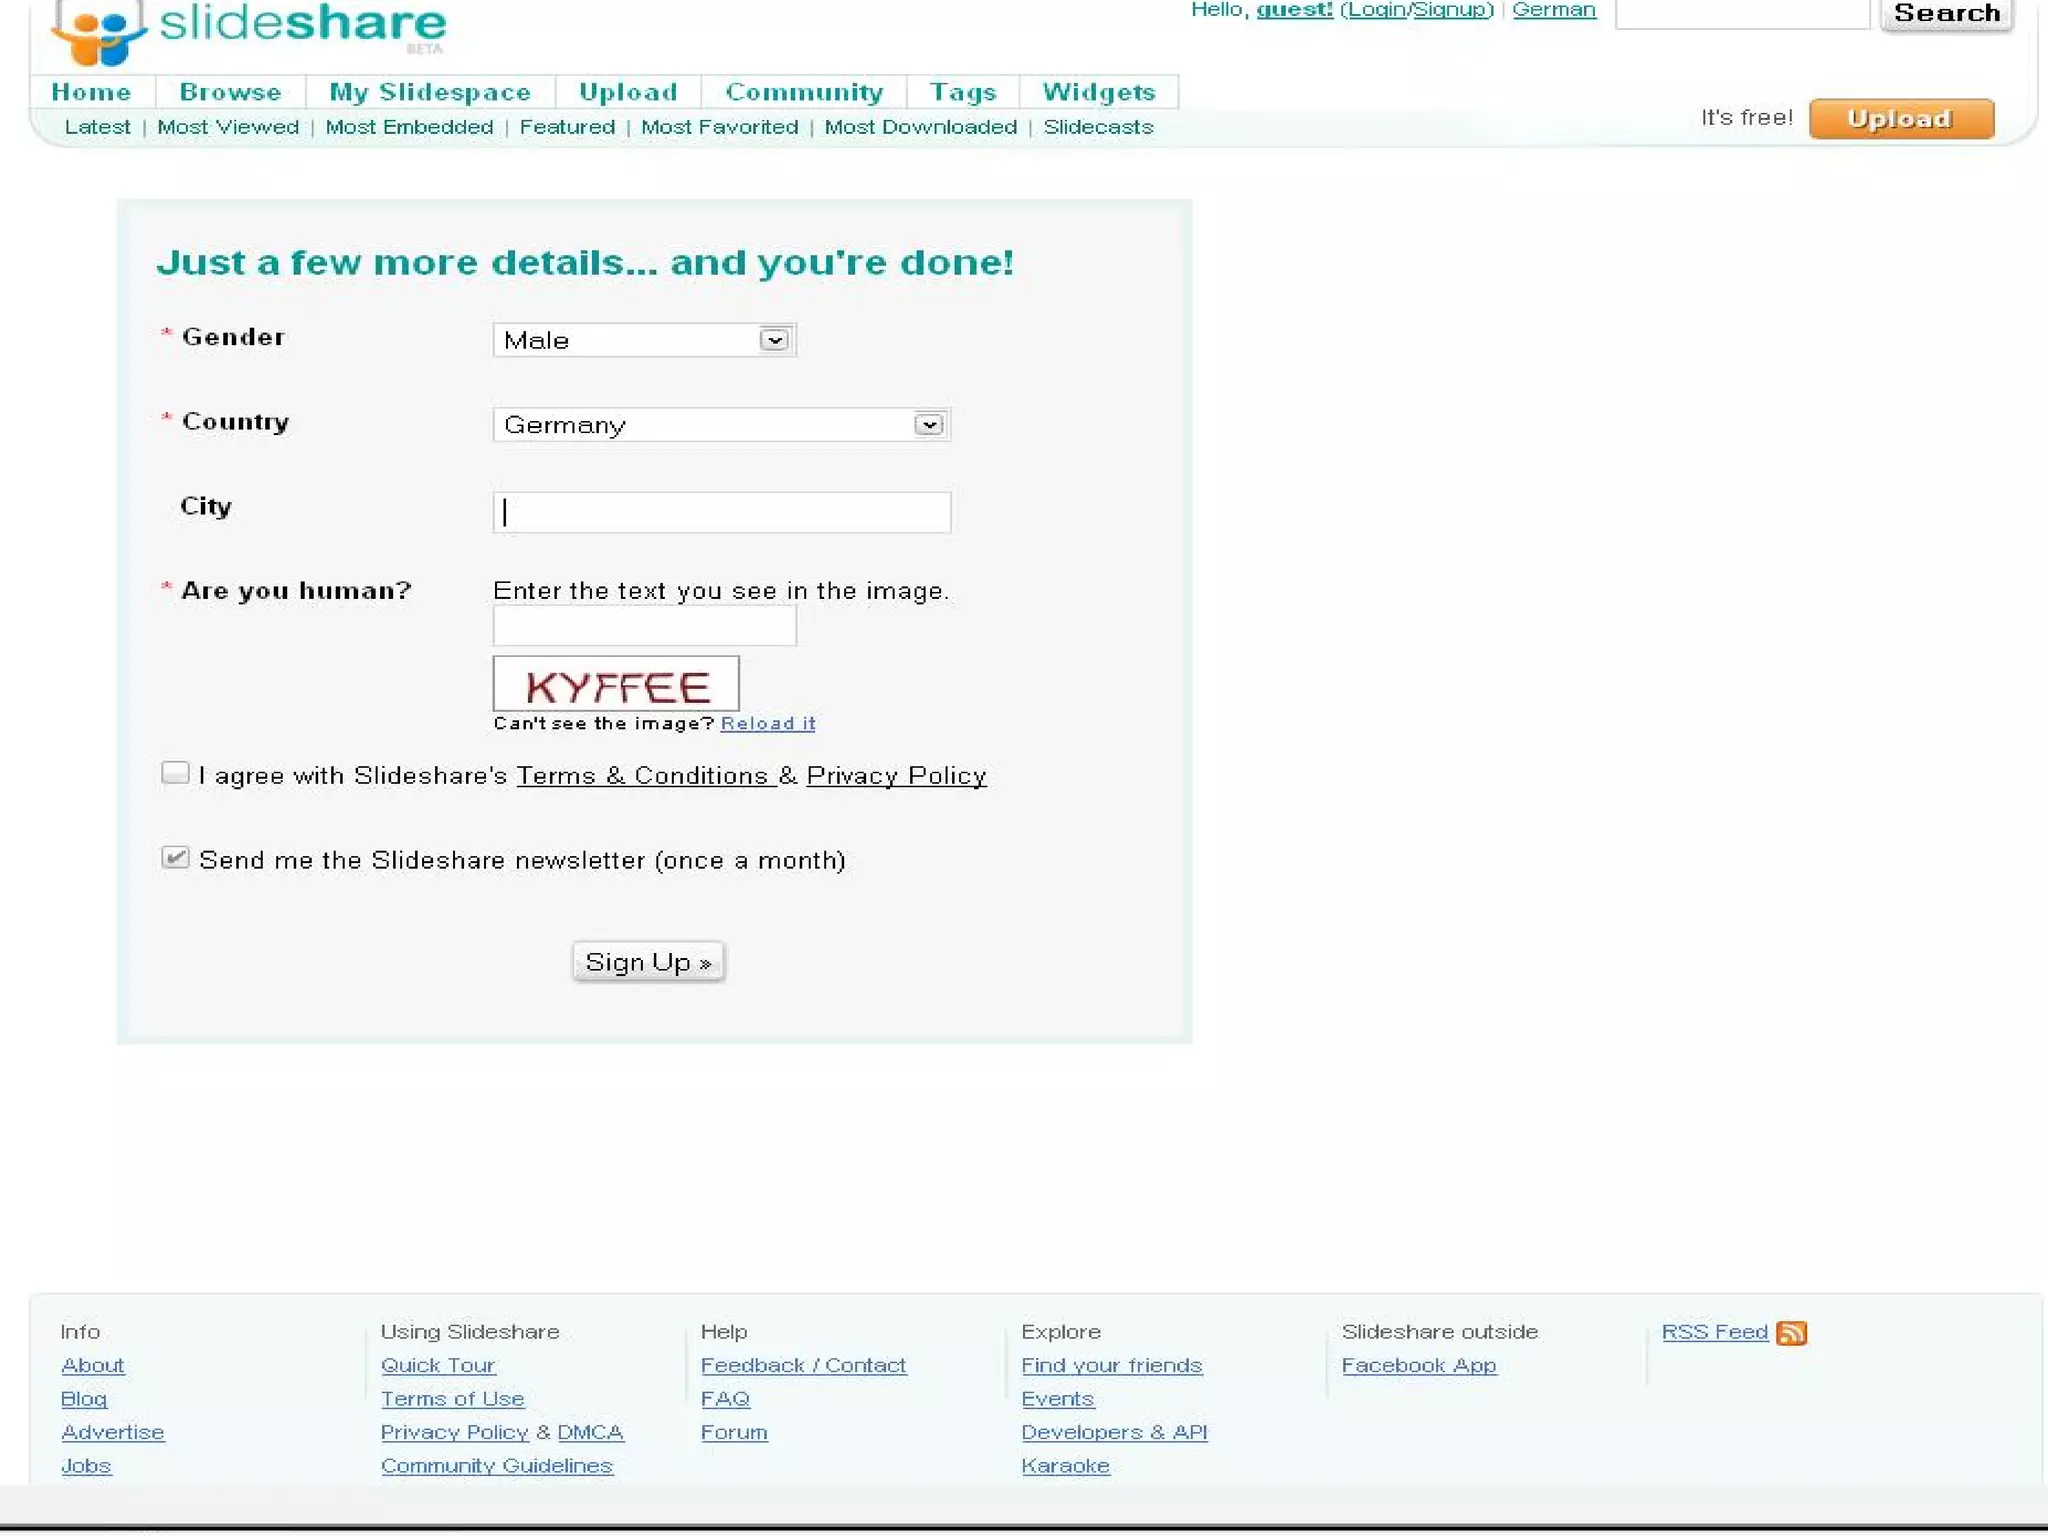Open the Facebook App footer link
2048x1536 pixels.
1418,1366
